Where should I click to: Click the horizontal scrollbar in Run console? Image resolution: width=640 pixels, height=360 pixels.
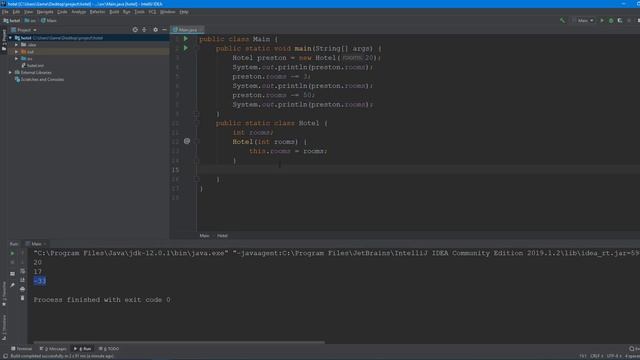coord(179,342)
